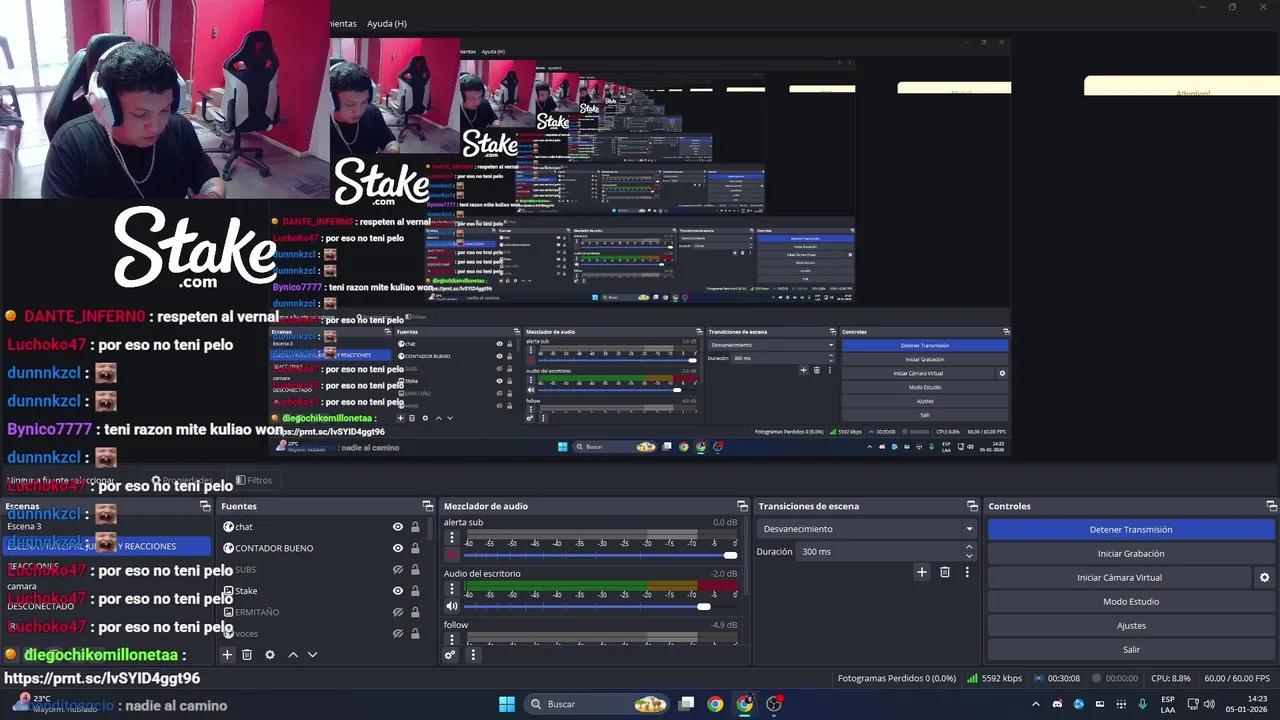Click Audio del escritorio volume slider handle
Screen dimensions: 1280x720
click(703, 606)
